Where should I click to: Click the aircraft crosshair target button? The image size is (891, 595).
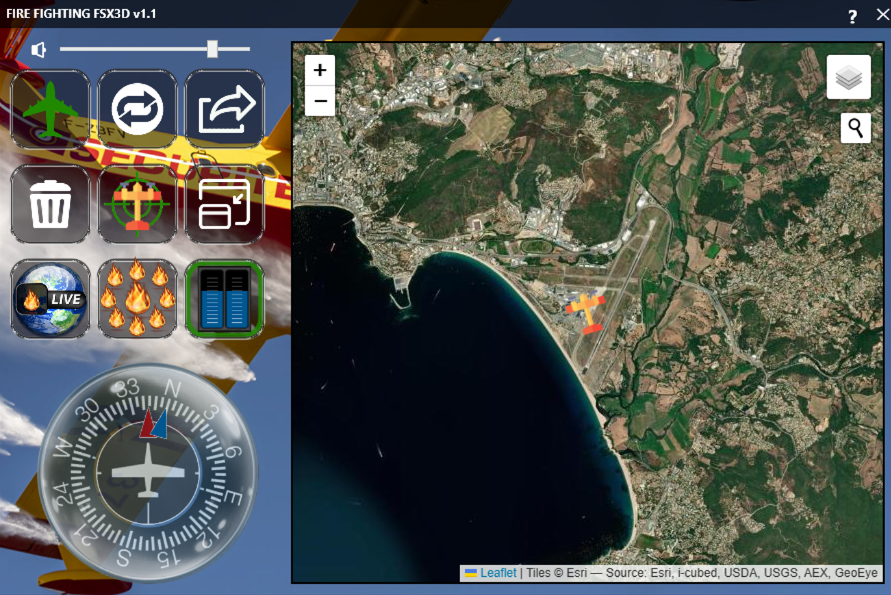click(138, 204)
